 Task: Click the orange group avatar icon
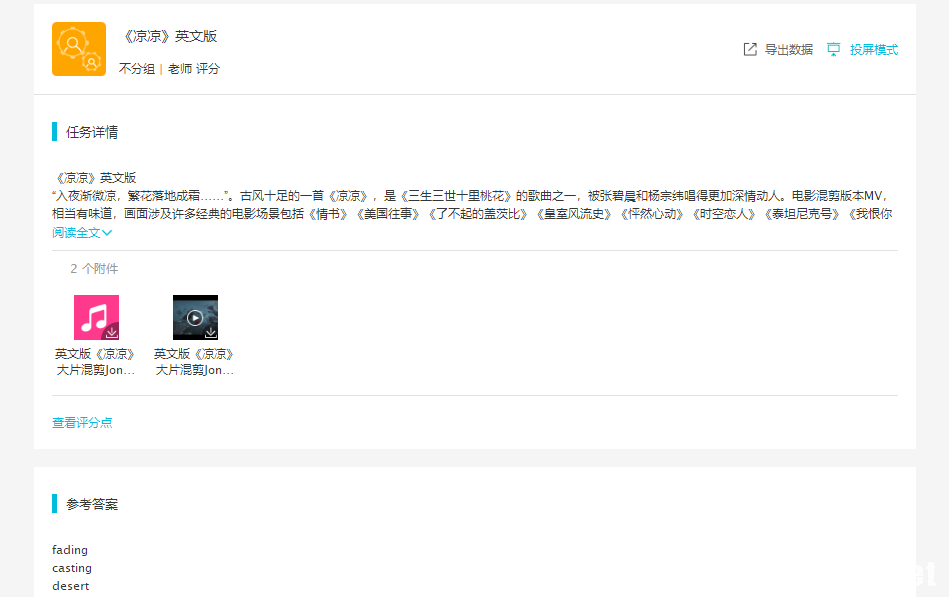78,49
